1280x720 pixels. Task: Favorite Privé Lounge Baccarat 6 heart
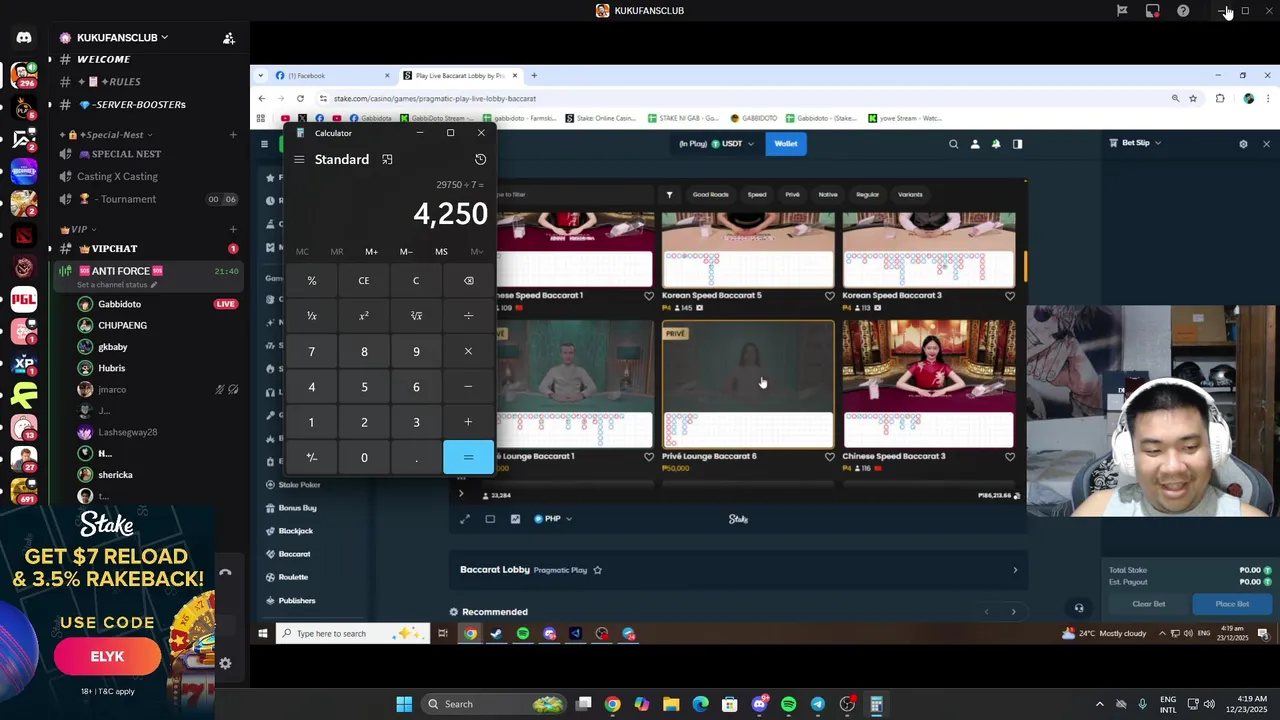(x=829, y=457)
